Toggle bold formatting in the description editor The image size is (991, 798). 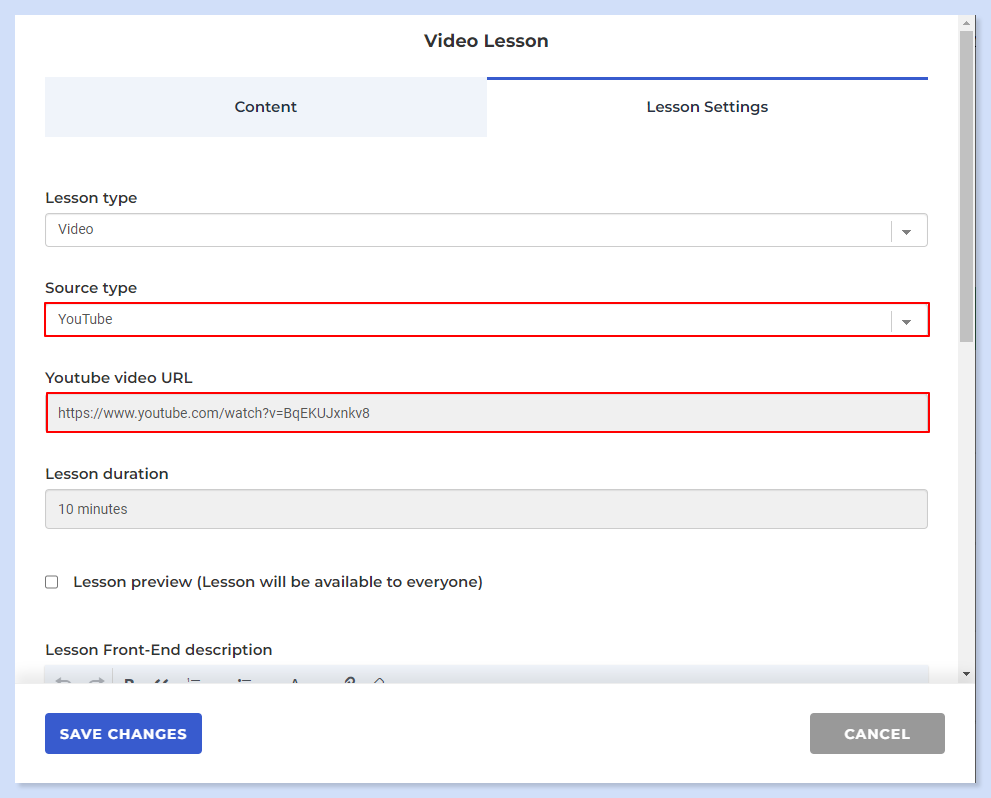(130, 680)
